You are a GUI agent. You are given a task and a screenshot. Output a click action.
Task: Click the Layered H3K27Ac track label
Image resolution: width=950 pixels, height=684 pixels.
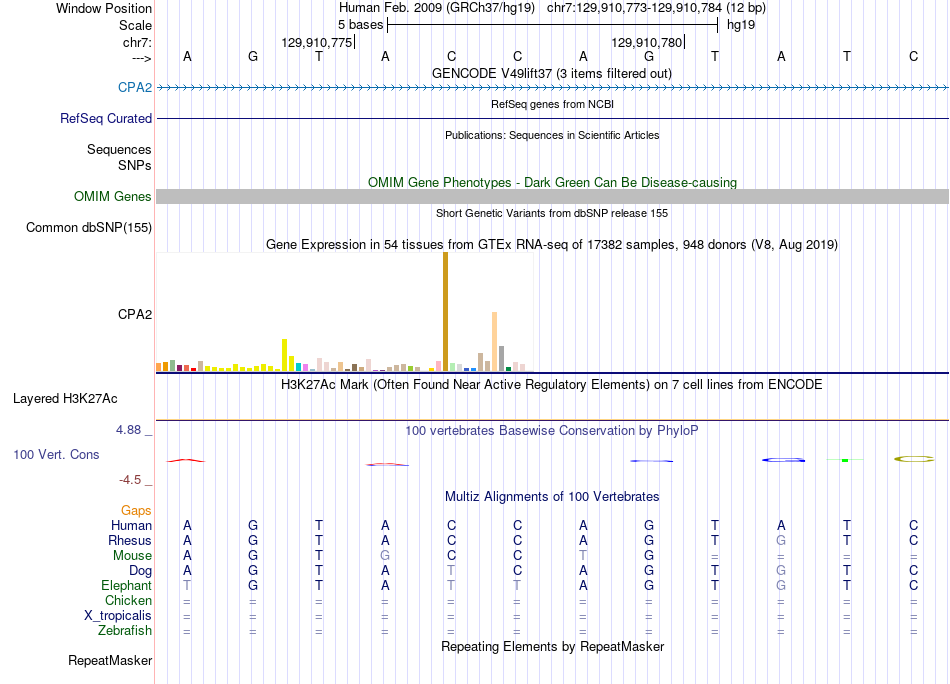pyautogui.click(x=65, y=399)
